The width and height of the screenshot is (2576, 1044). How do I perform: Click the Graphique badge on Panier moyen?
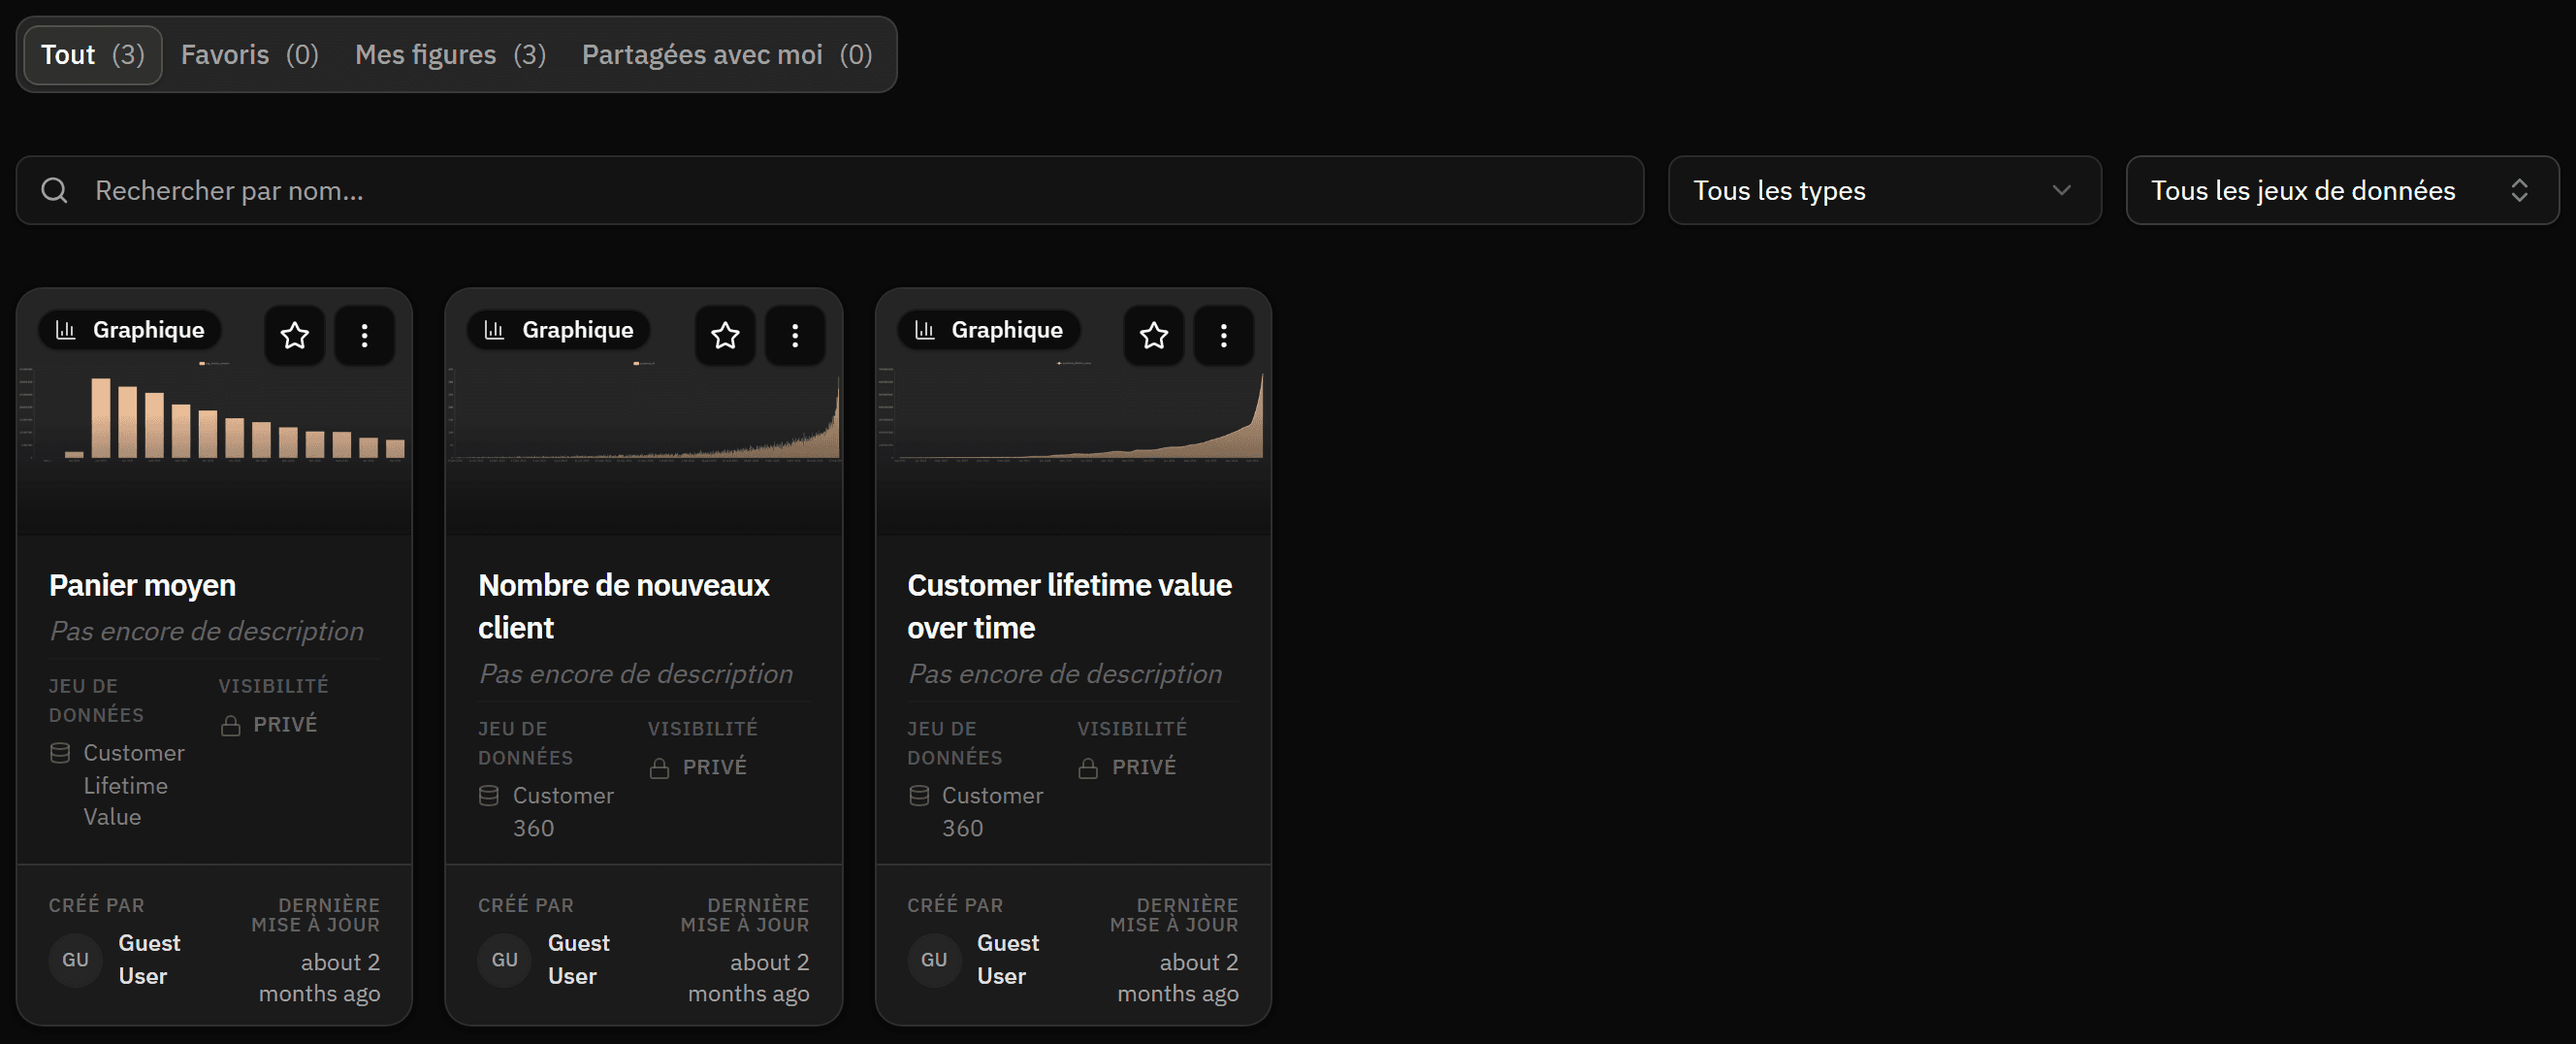[130, 330]
